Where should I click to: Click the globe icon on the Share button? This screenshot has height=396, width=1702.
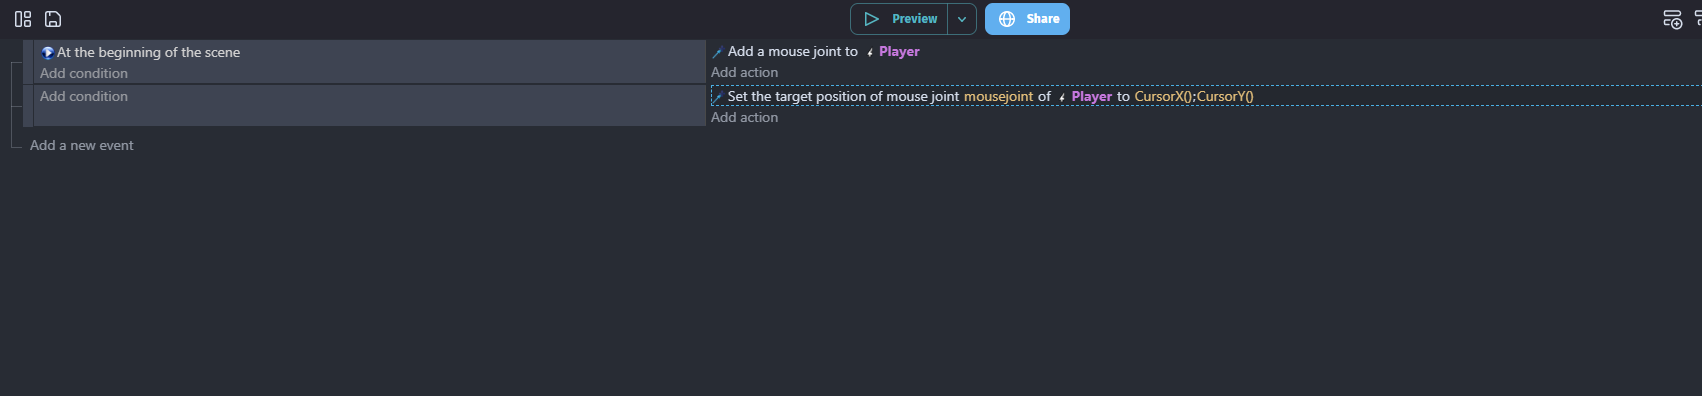tap(1007, 19)
